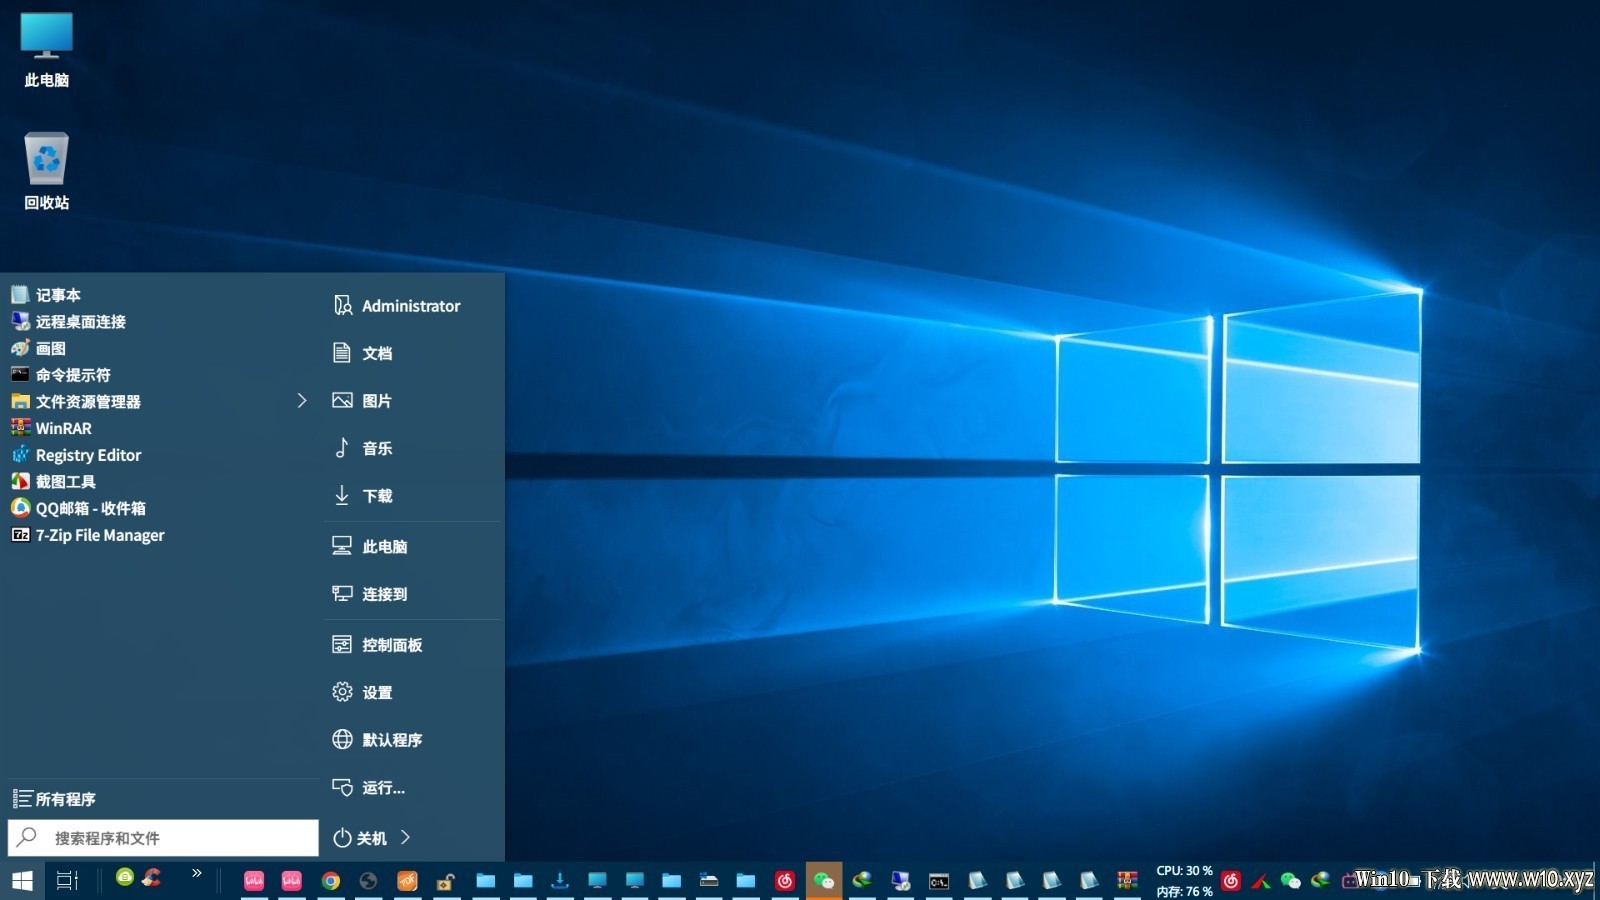Open Remote Desktop taskbar button
The height and width of the screenshot is (900, 1600).
click(x=900, y=881)
